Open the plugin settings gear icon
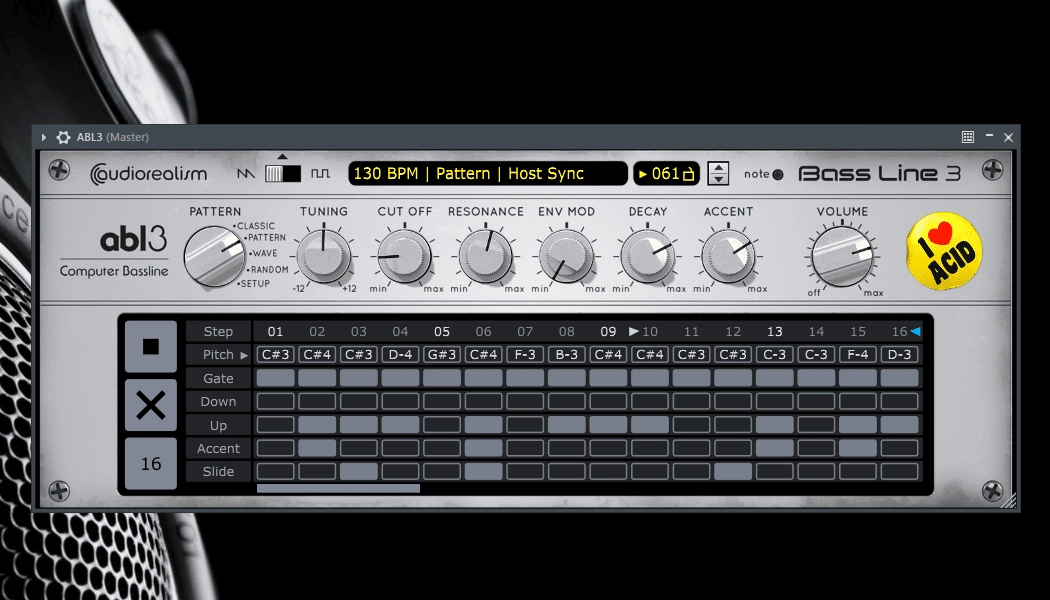The image size is (1050, 600). (x=63, y=137)
